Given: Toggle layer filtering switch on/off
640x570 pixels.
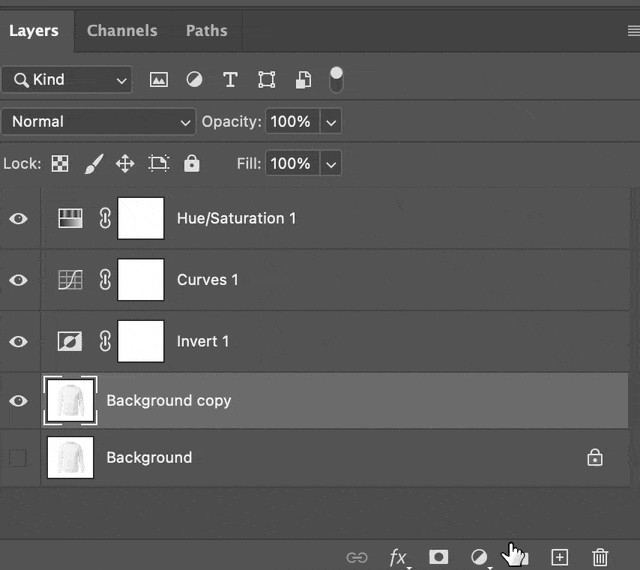Looking at the screenshot, I should coord(336,80).
